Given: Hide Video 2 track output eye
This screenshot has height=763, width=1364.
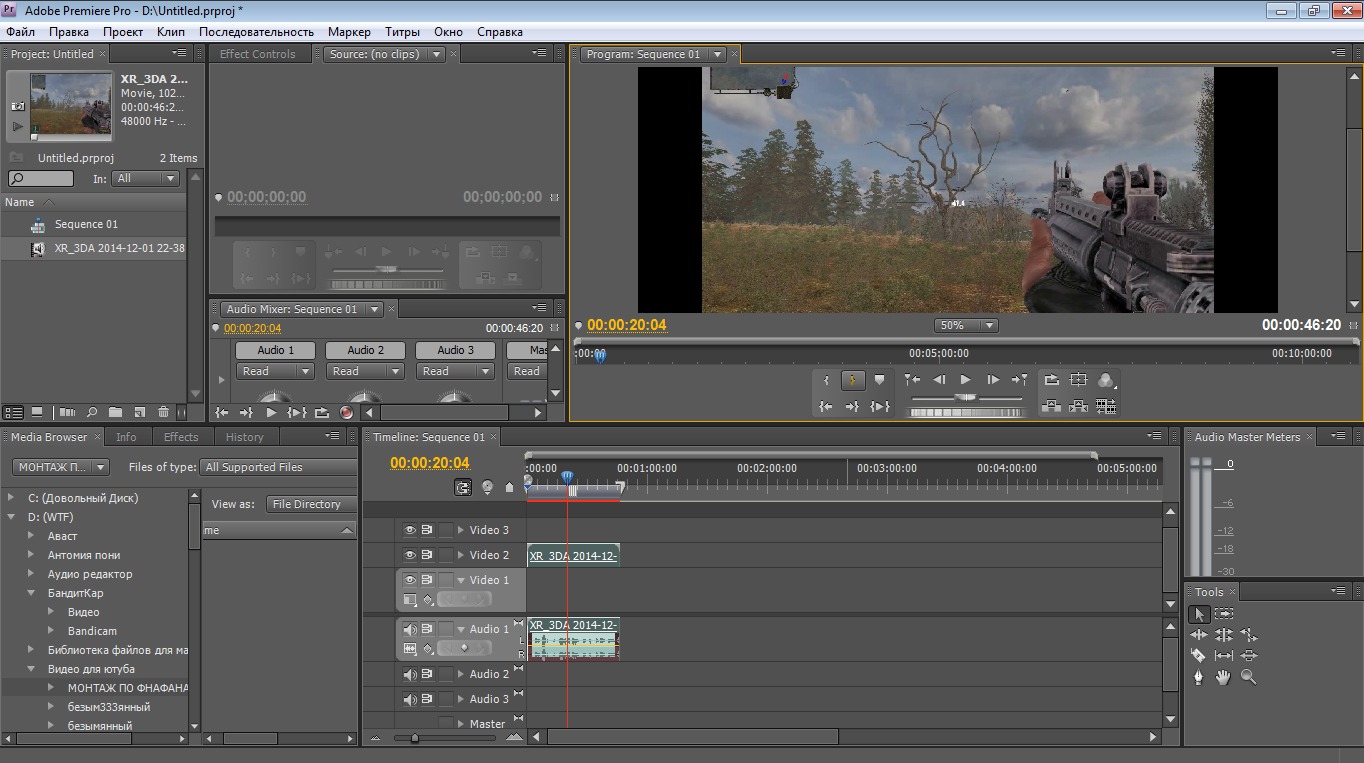Looking at the screenshot, I should point(410,555).
